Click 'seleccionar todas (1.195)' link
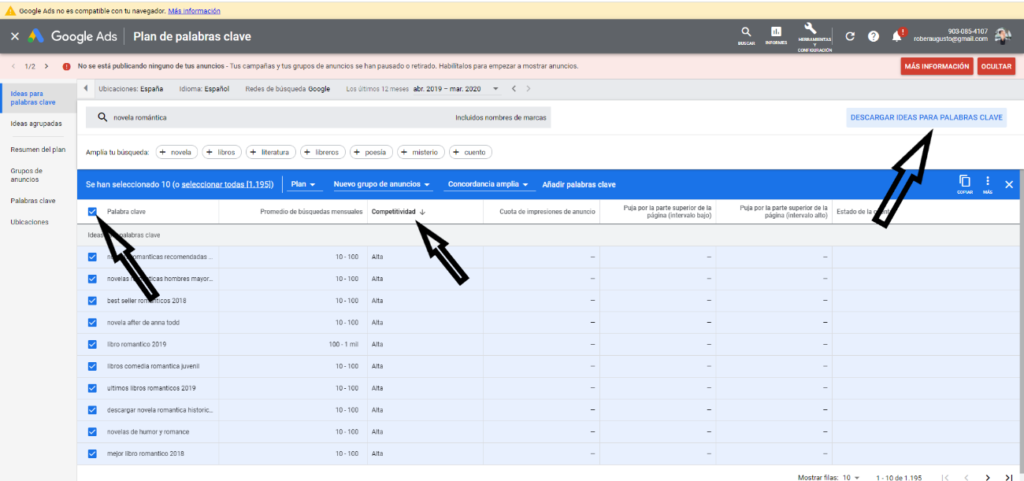The image size is (1024, 481). click(x=227, y=185)
